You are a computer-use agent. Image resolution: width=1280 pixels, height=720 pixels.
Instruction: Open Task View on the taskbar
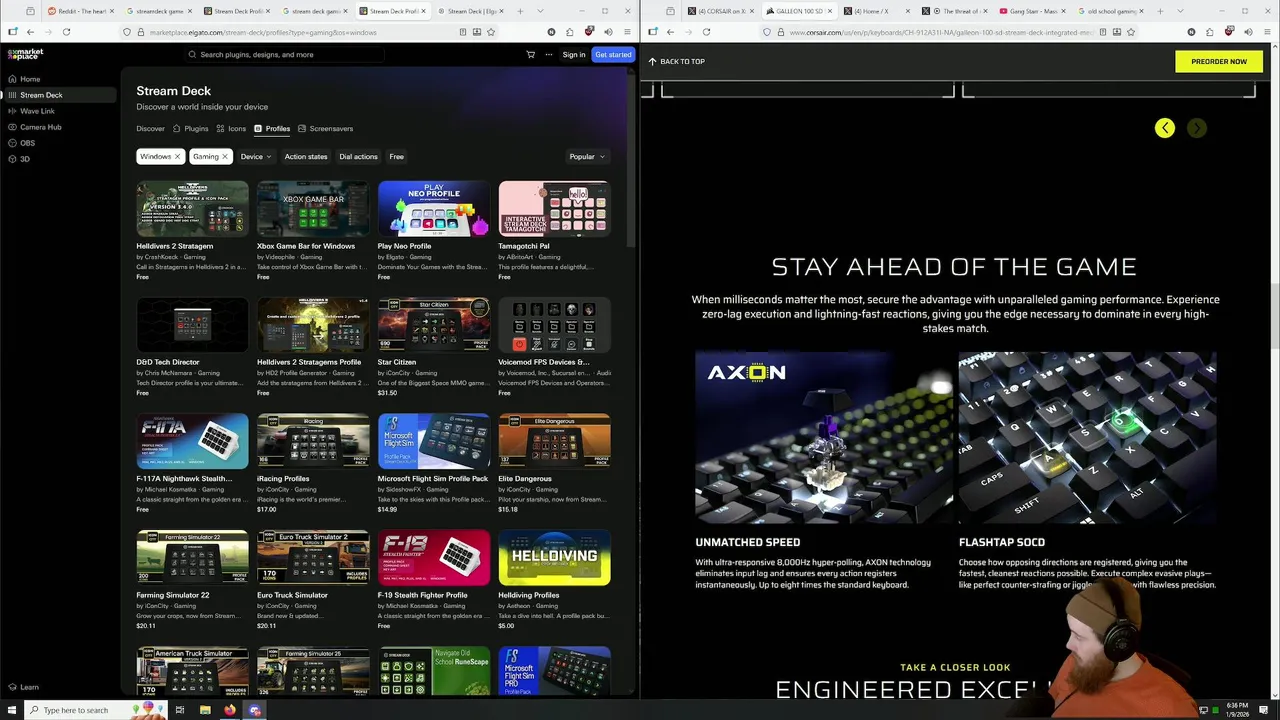(179, 710)
